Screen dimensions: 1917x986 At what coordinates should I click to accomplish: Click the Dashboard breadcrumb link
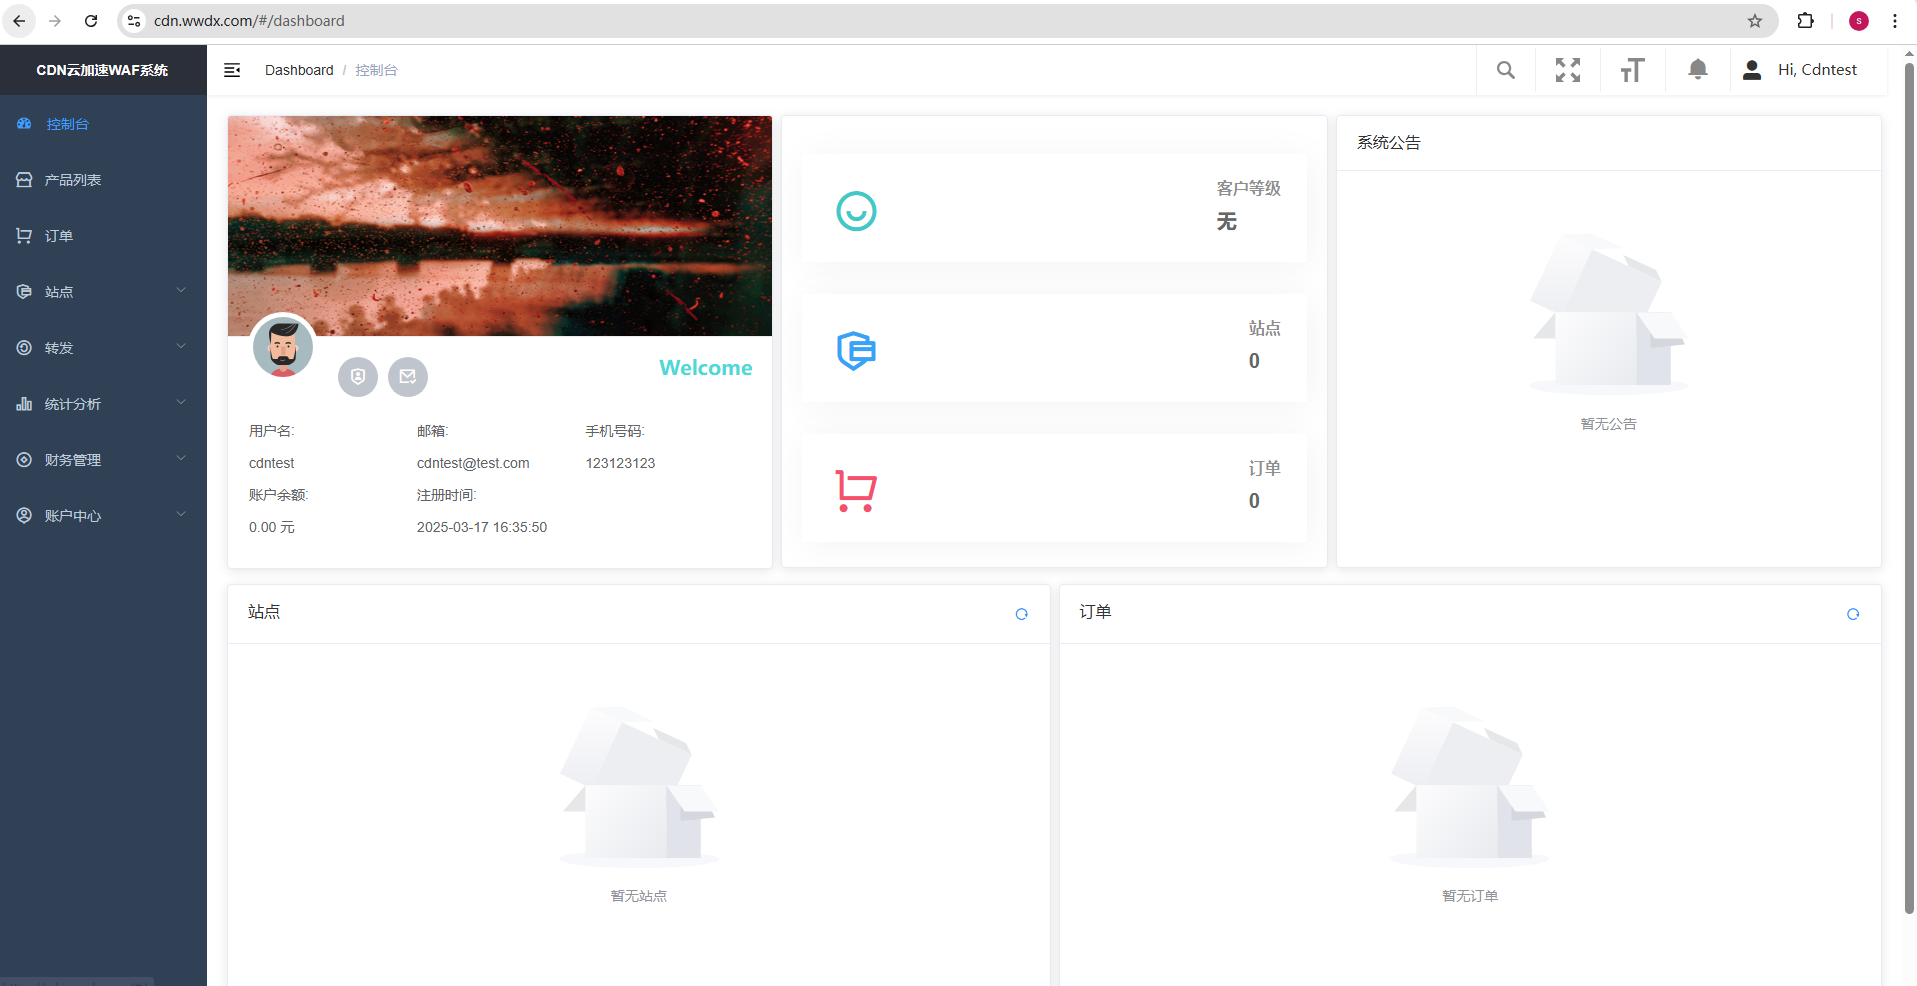tap(299, 70)
